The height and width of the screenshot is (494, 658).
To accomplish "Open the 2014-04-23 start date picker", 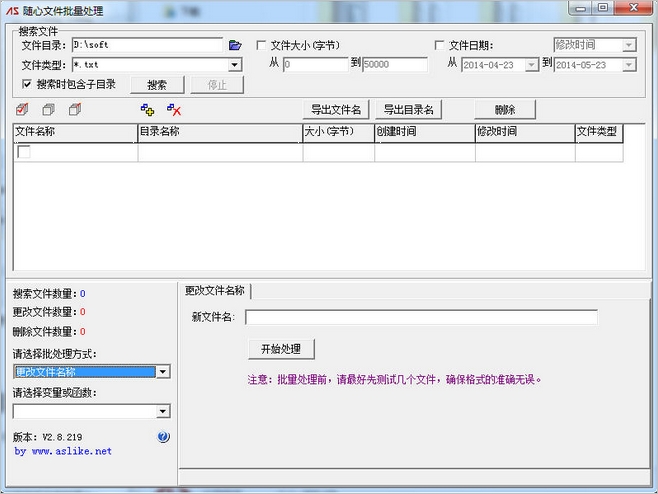I will [x=531, y=65].
